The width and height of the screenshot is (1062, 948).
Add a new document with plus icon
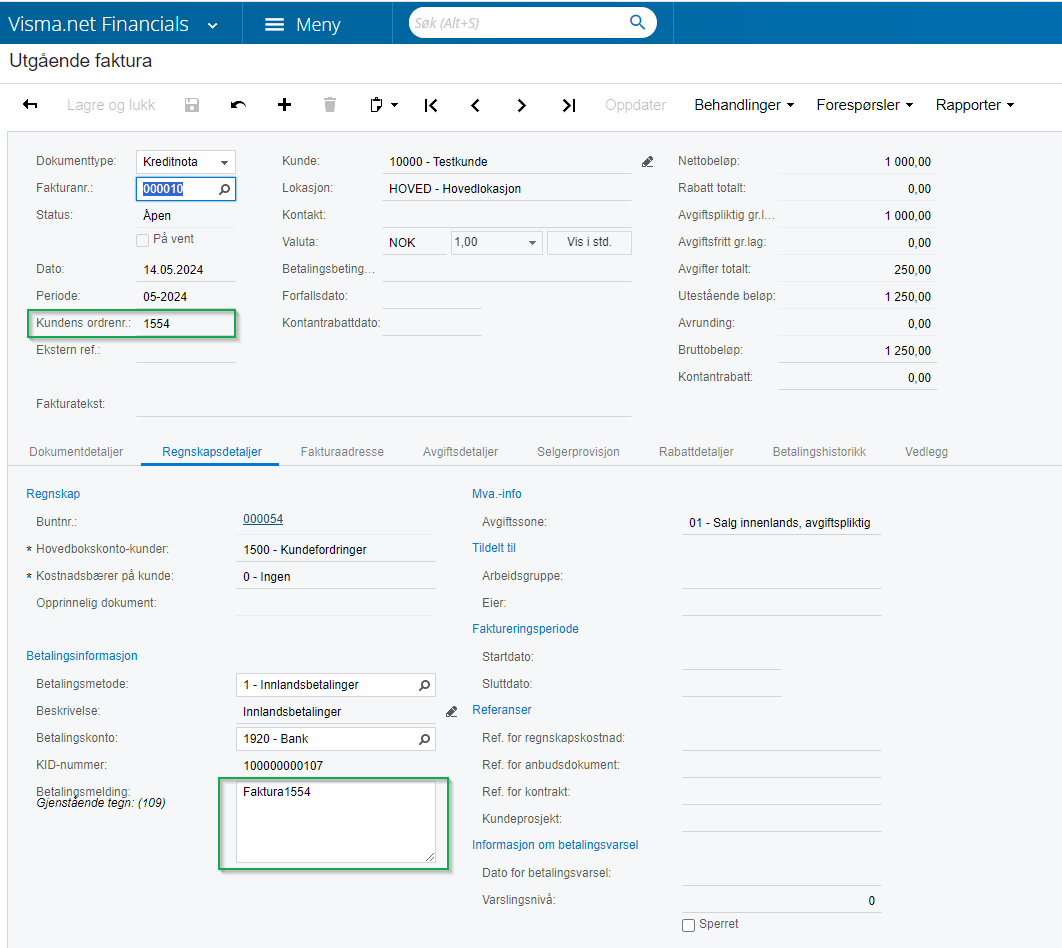[284, 105]
